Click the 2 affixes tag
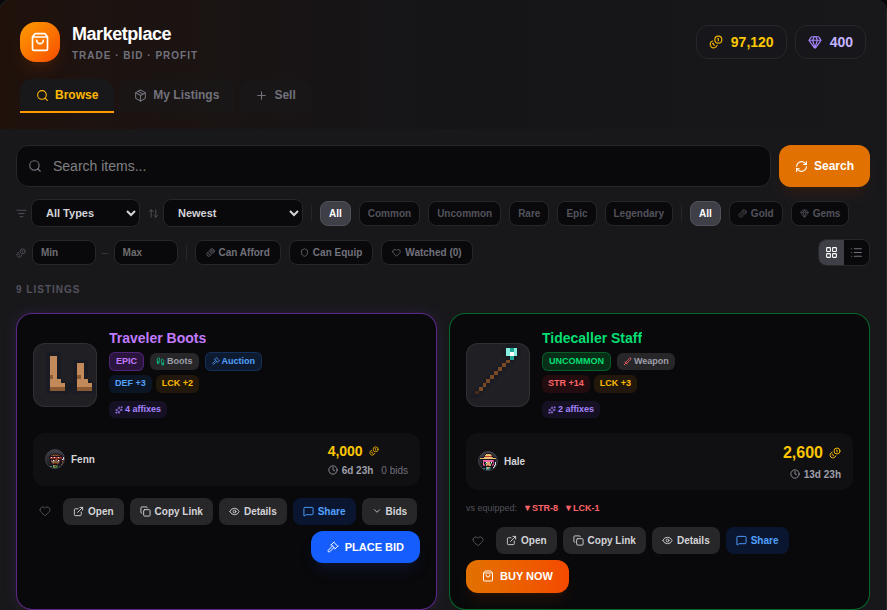 tap(571, 409)
